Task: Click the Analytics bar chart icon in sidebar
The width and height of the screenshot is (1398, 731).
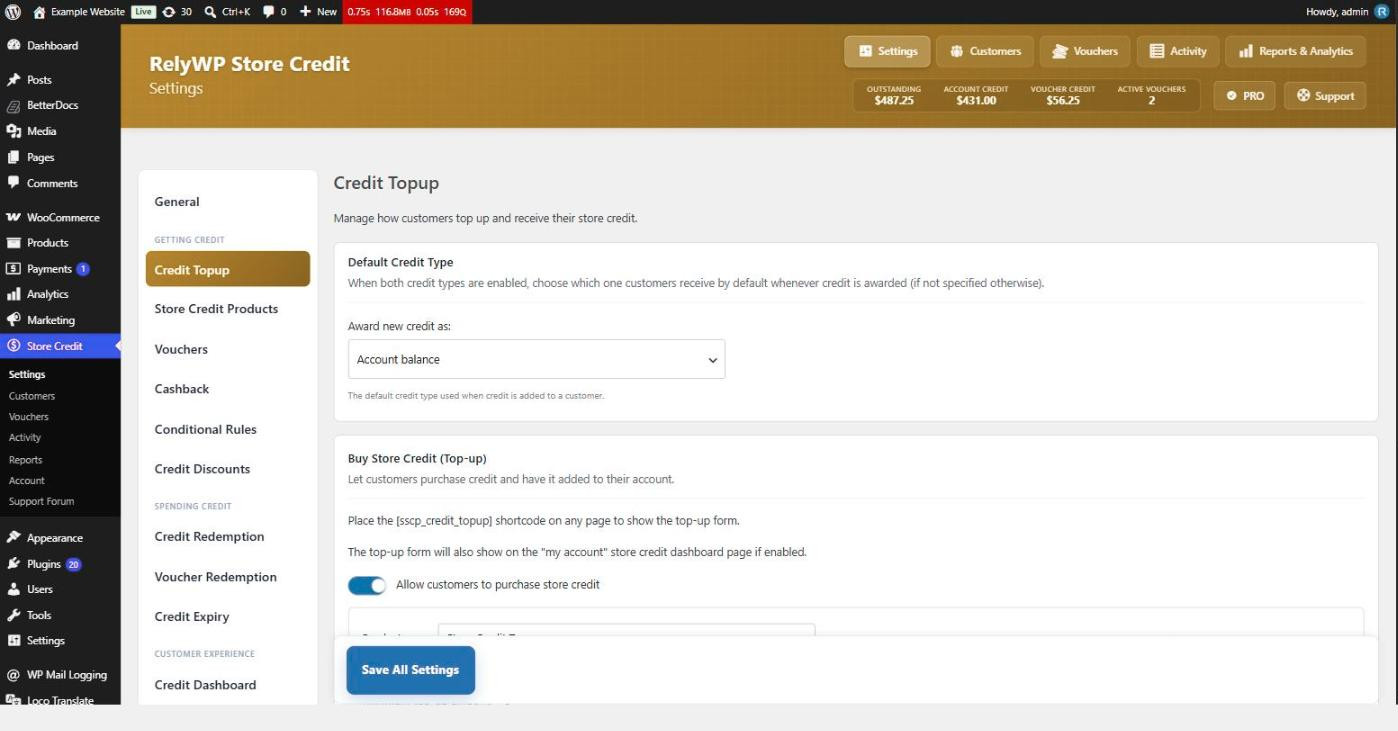Action: [14, 294]
